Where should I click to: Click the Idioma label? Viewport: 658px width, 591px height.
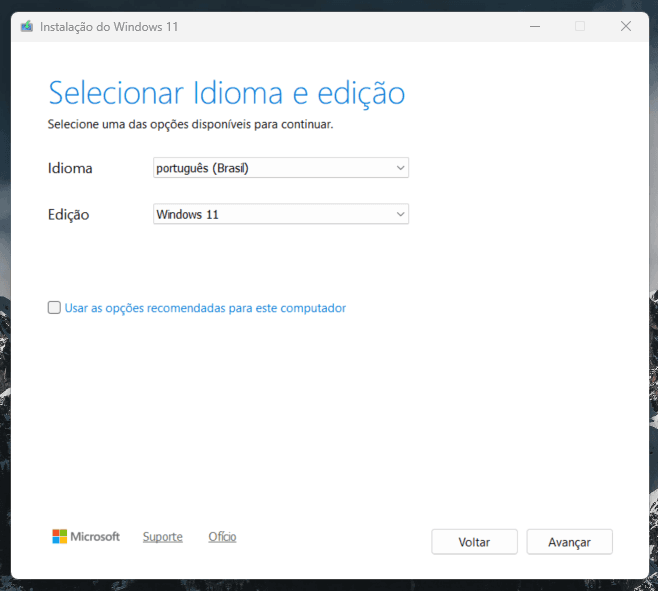point(70,168)
